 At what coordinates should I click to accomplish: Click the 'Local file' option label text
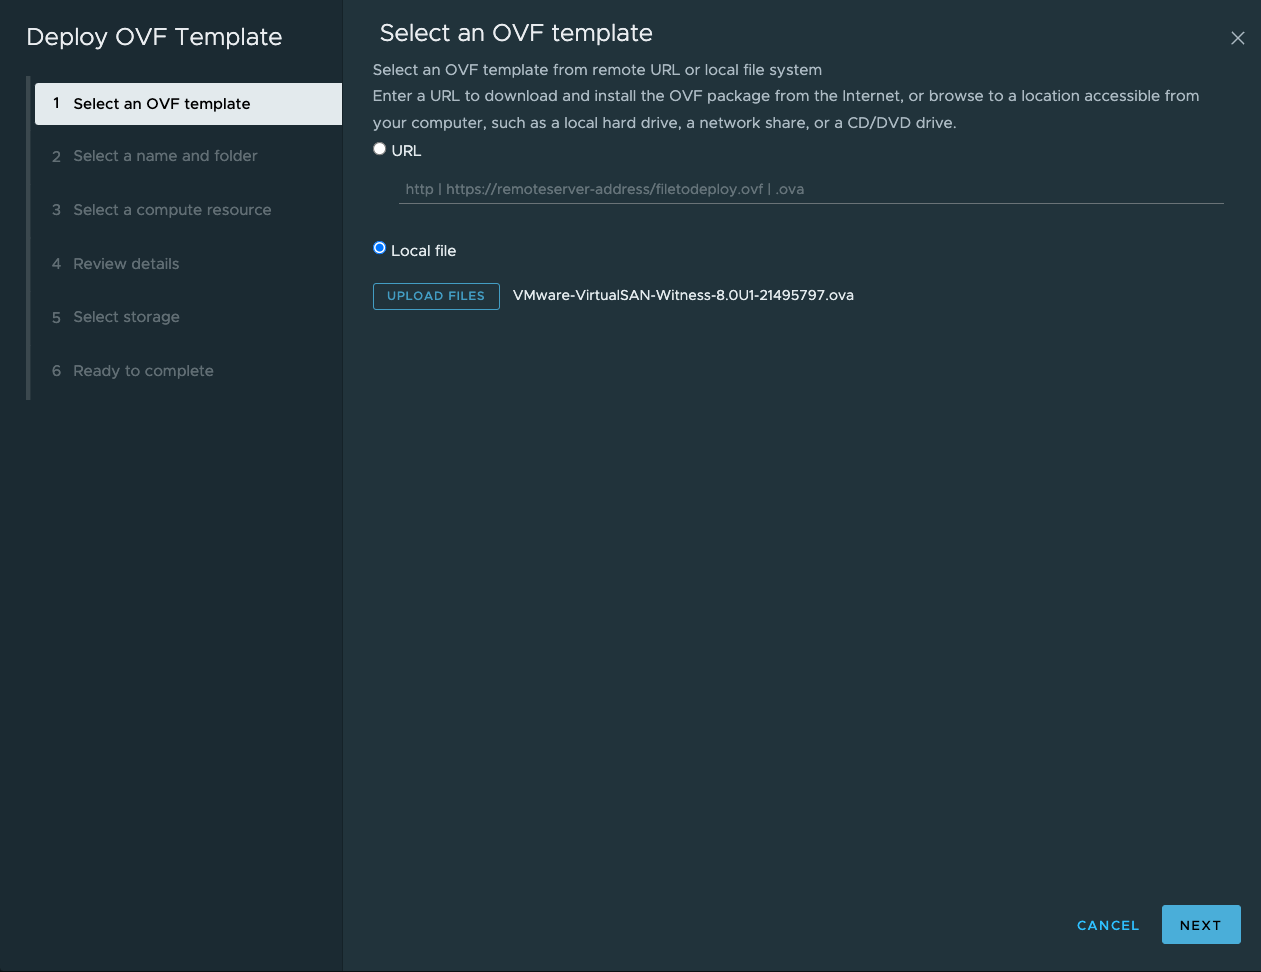(423, 251)
